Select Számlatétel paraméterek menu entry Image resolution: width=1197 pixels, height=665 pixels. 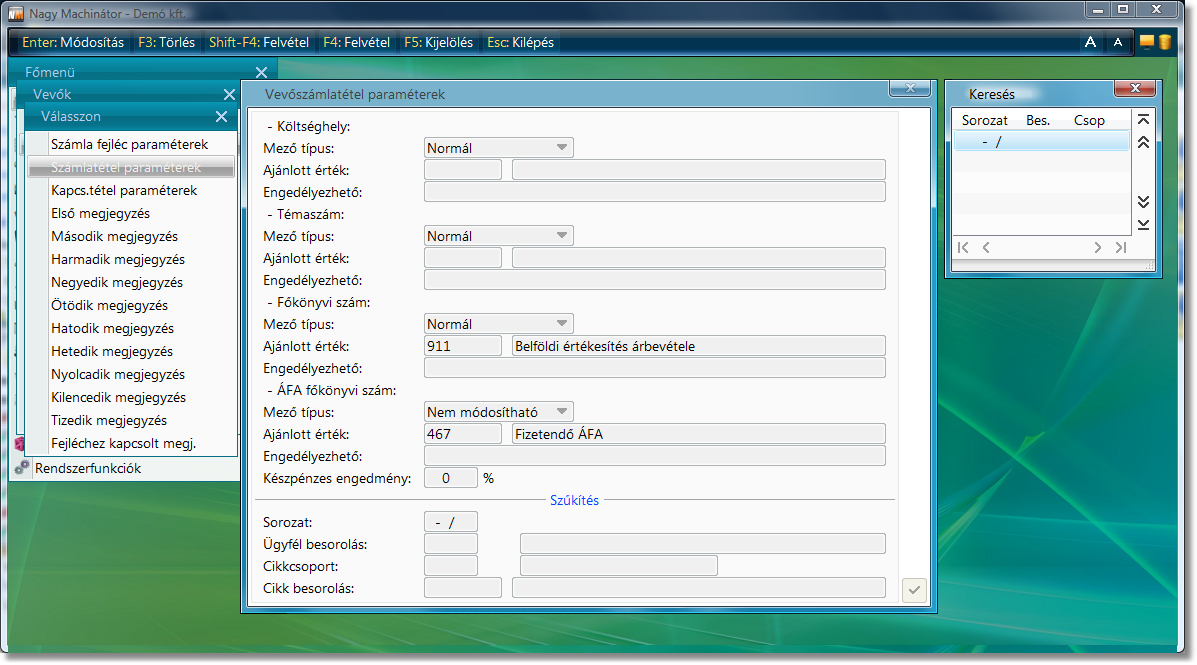point(130,167)
